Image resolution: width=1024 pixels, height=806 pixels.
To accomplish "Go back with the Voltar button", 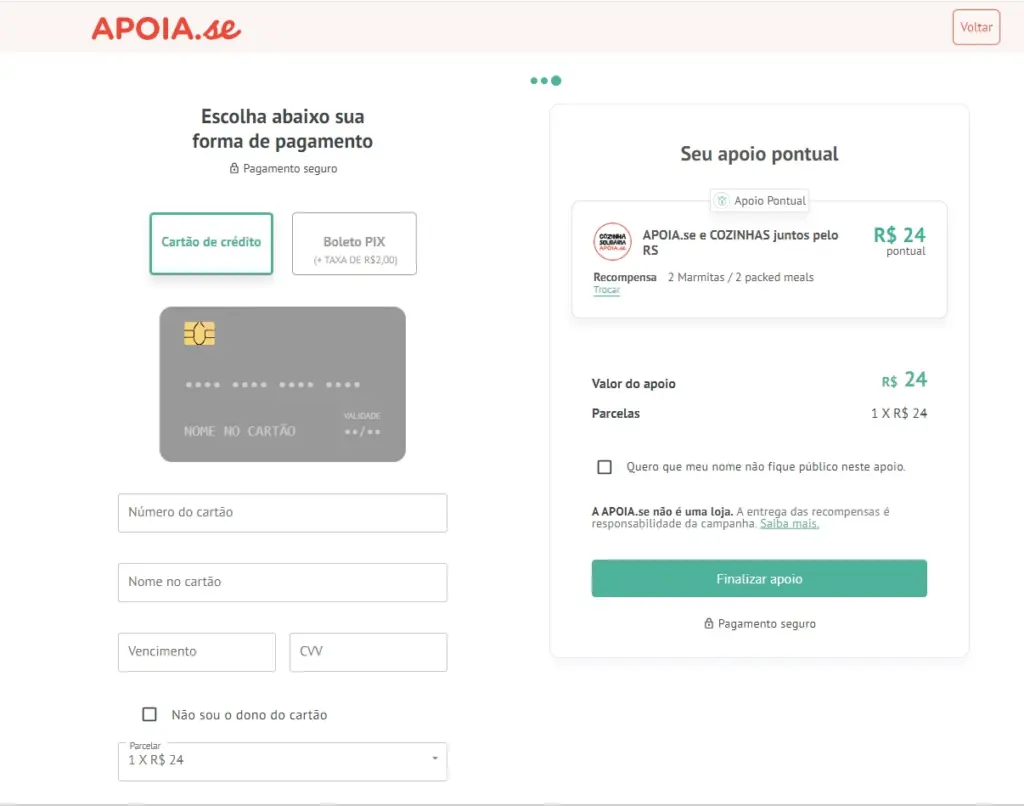I will point(976,27).
